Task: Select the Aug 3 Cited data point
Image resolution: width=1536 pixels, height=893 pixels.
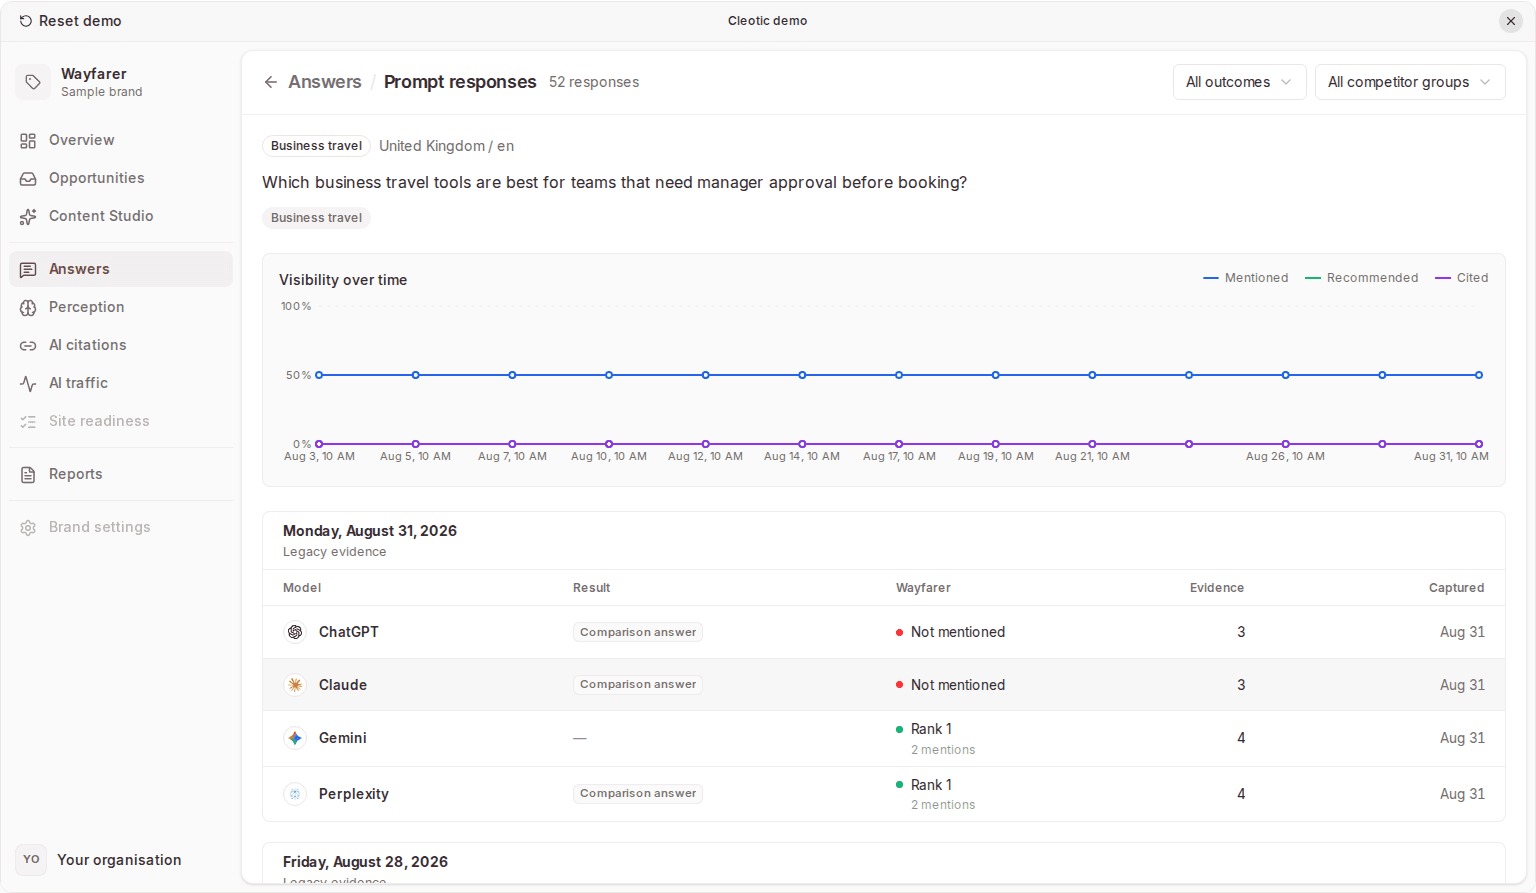Action: click(x=319, y=444)
